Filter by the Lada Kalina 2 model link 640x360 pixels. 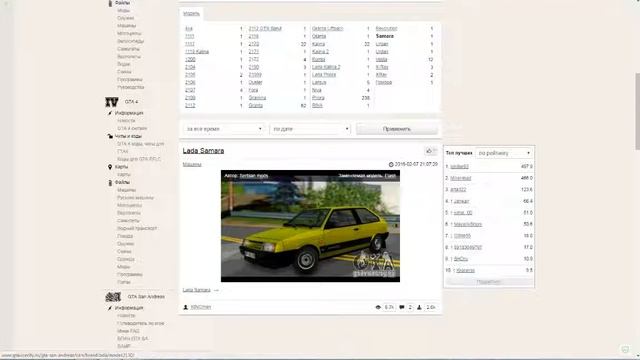point(326,67)
